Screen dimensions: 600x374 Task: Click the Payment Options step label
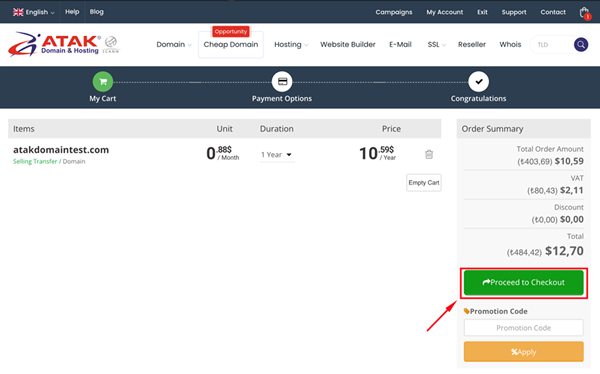[282, 98]
